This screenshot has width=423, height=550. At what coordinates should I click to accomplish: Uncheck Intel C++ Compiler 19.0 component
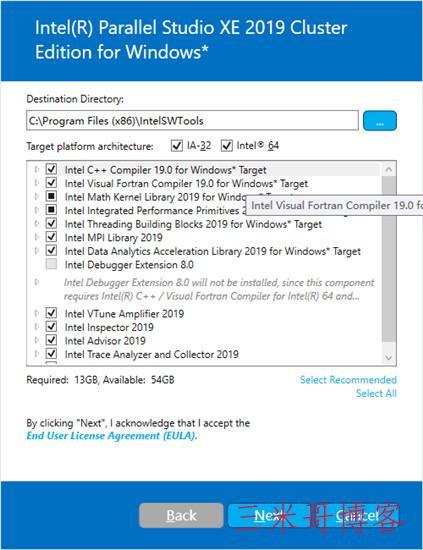[51, 169]
